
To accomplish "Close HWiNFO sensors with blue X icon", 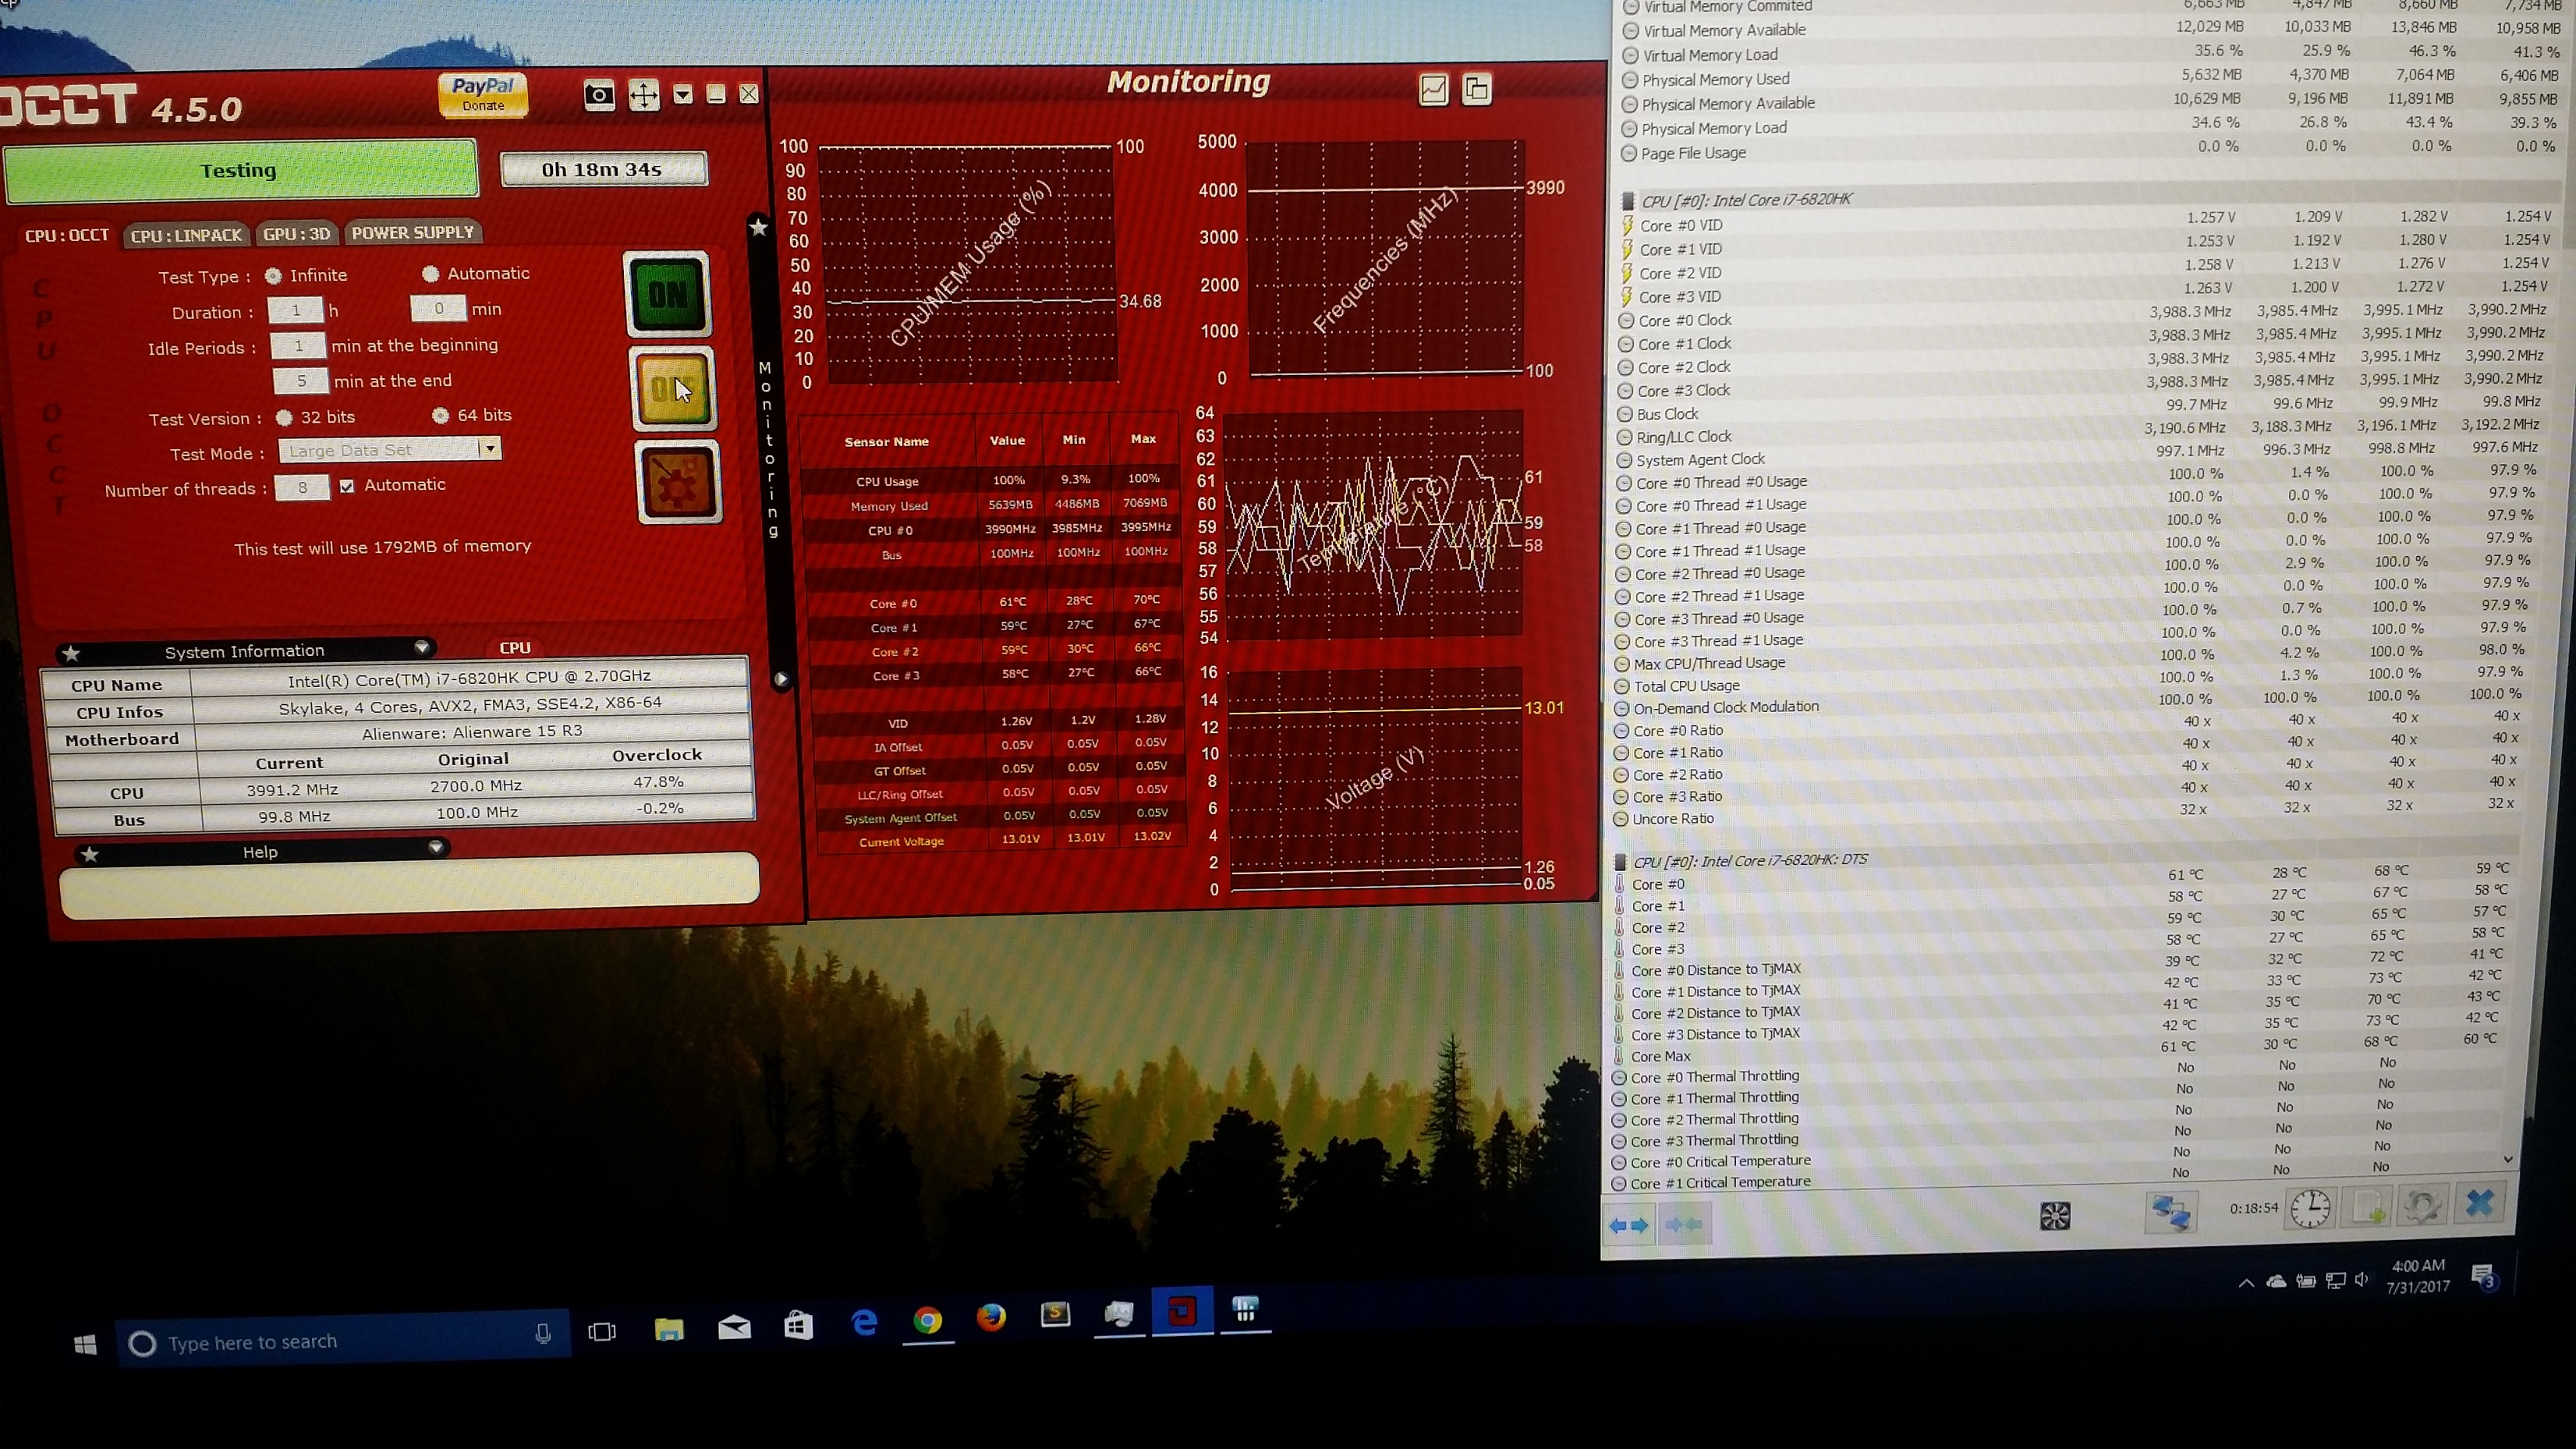I will [2480, 1203].
